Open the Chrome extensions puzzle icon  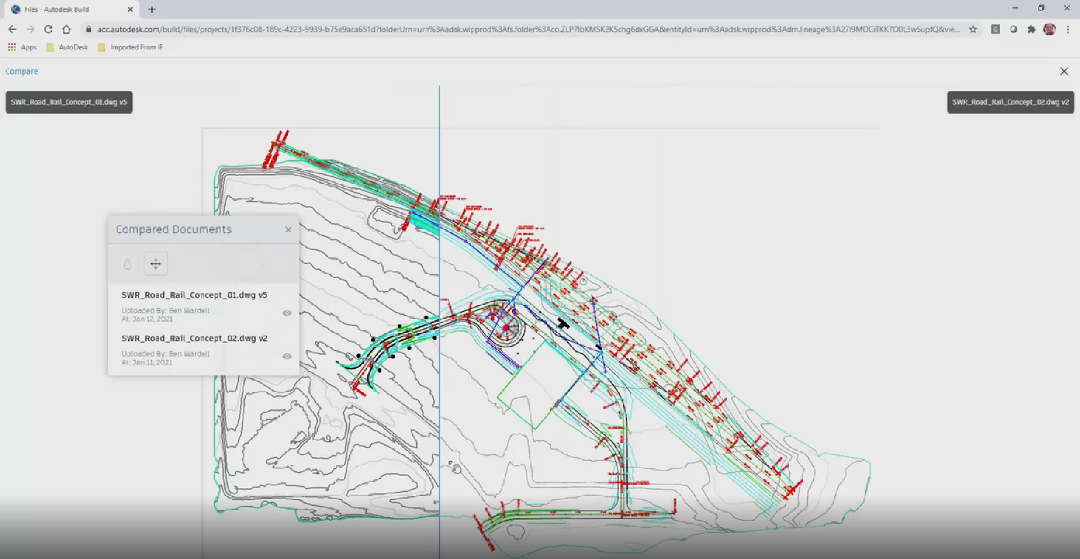click(1031, 29)
